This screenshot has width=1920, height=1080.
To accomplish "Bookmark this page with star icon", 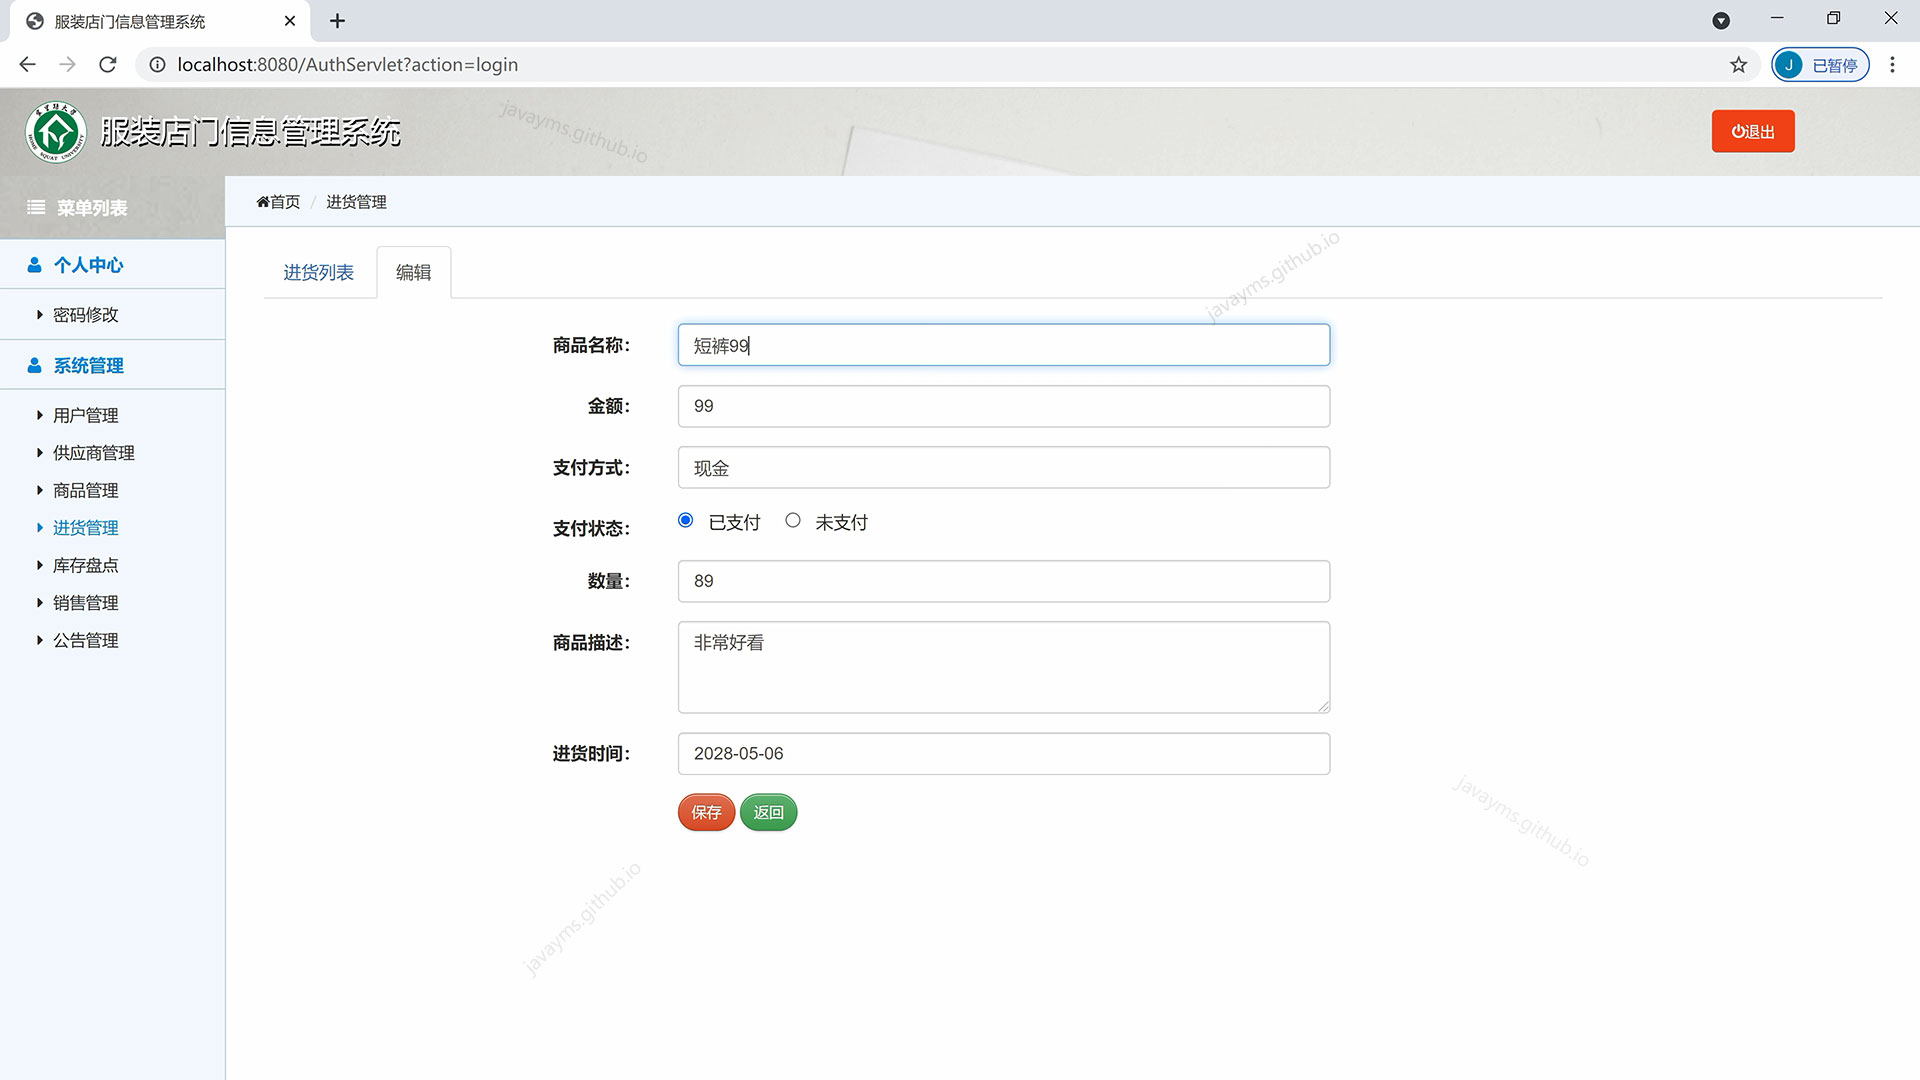I will point(1739,65).
